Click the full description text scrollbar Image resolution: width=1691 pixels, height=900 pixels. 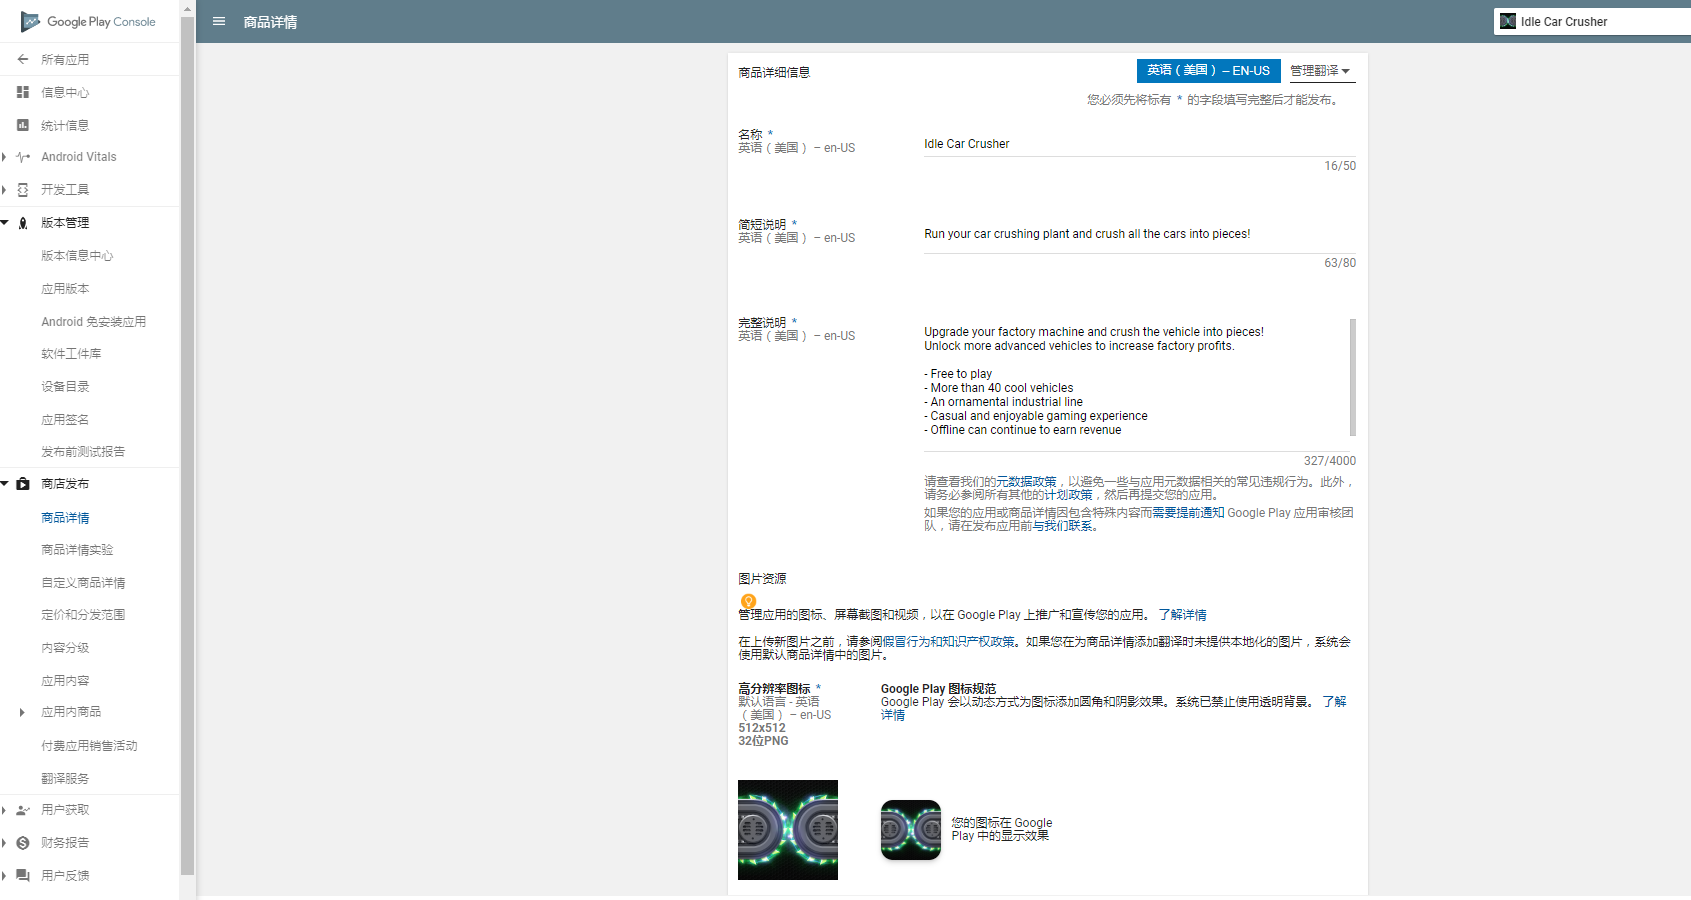(1353, 377)
